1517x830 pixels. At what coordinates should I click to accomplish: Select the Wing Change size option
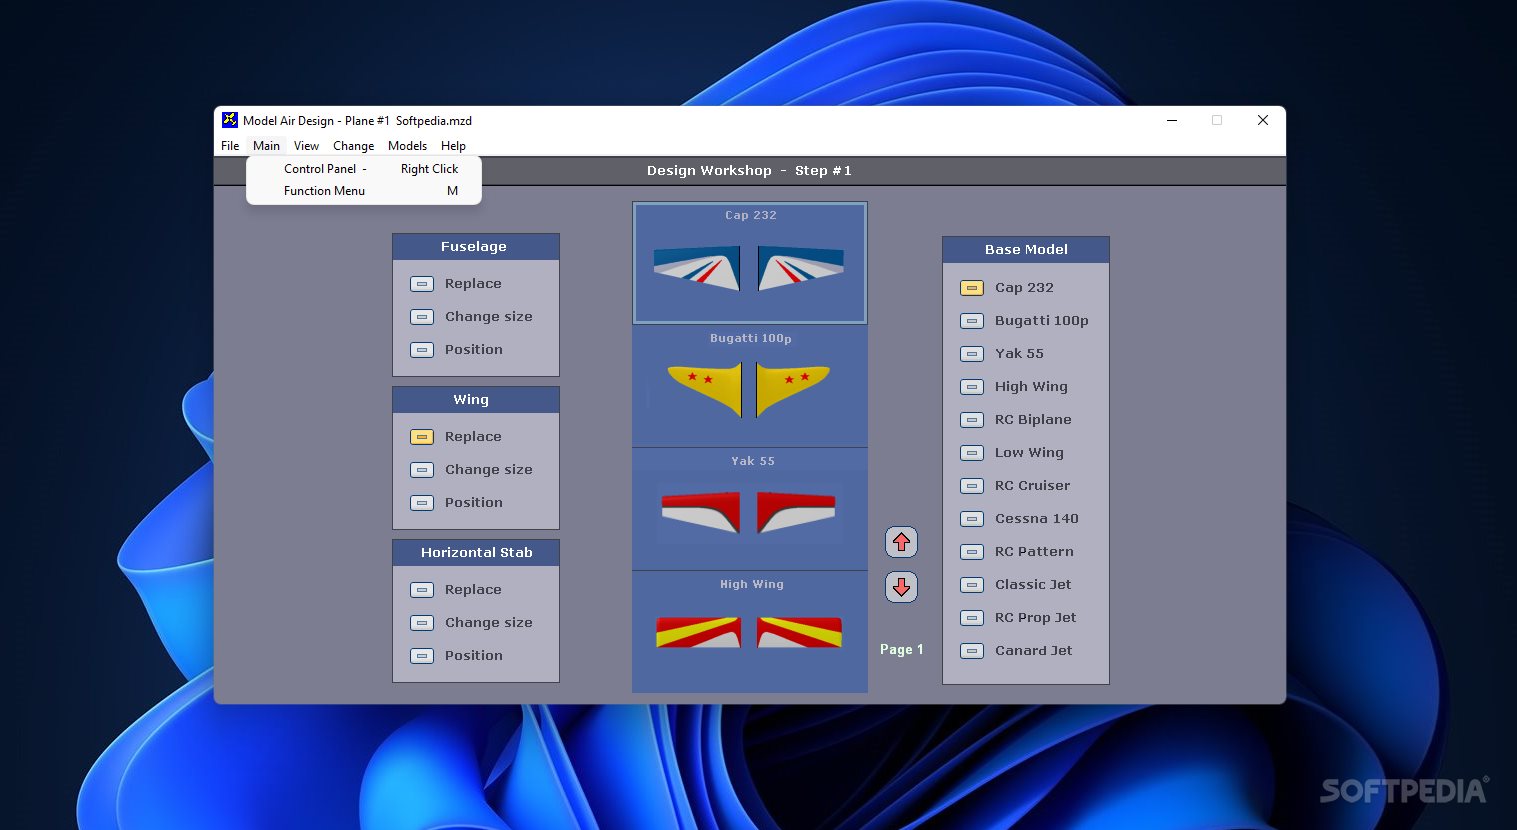pyautogui.click(x=422, y=470)
